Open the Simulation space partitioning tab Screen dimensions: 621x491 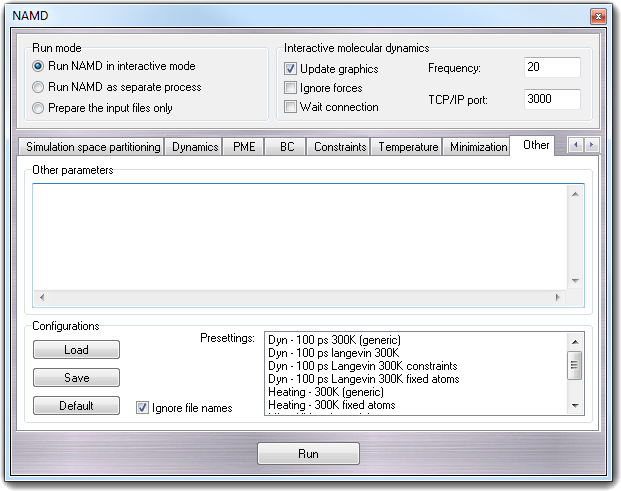91,147
